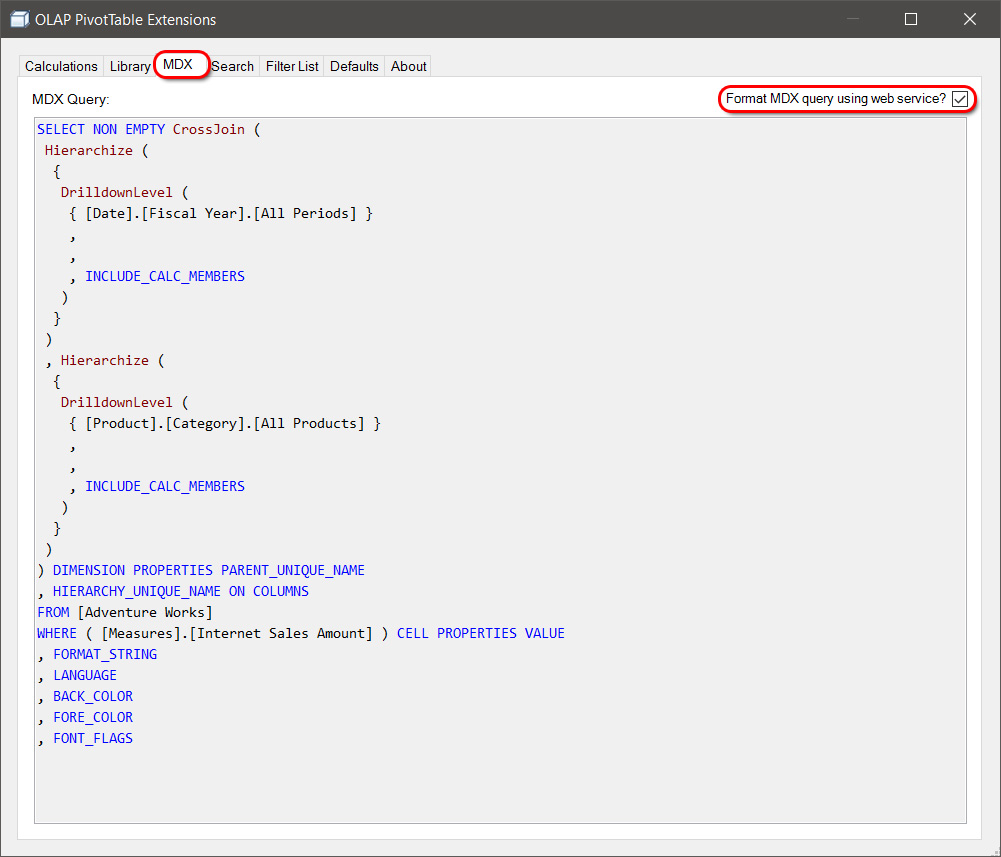
Task: Click the 'Format MDX query using web service?' label
Action: pyautogui.click(x=835, y=99)
